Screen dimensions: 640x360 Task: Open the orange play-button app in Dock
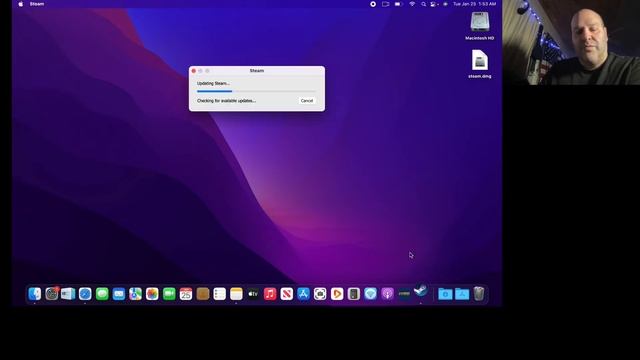(x=337, y=293)
